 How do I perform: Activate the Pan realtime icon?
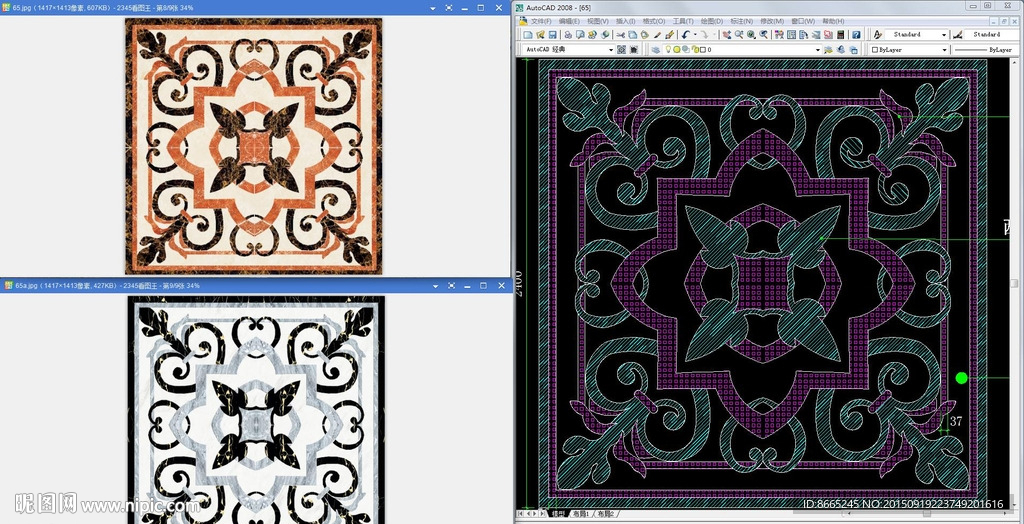727,35
